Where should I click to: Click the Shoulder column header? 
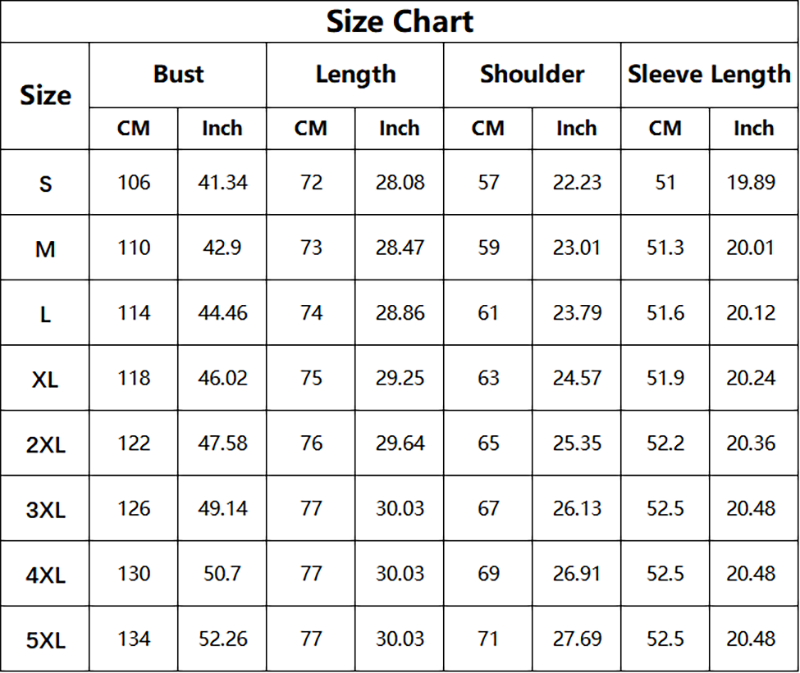click(x=532, y=74)
